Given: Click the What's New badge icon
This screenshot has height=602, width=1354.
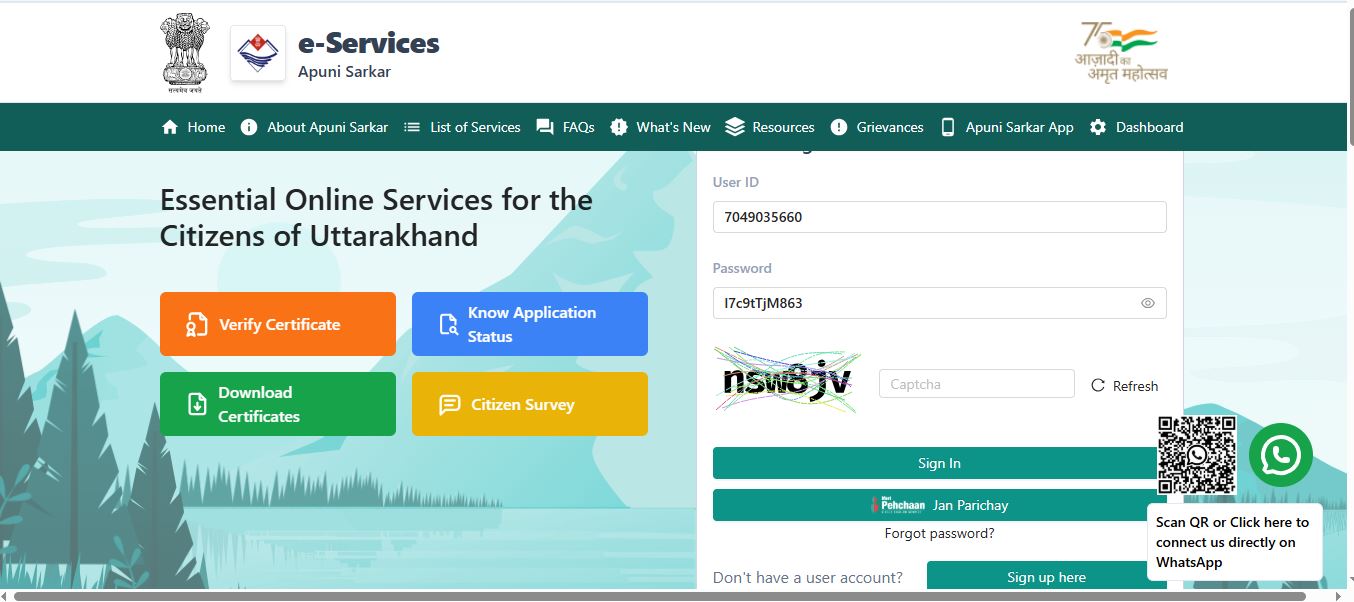Looking at the screenshot, I should coord(619,127).
